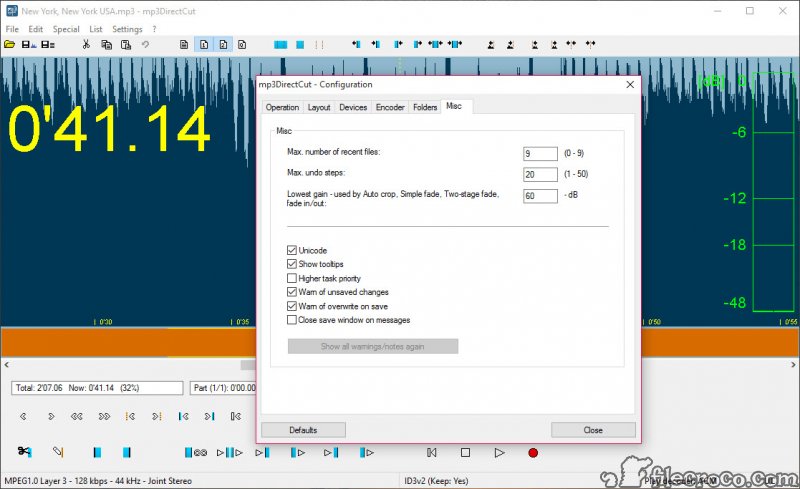Click the pencil edit icon in bottom row

(x=58, y=451)
